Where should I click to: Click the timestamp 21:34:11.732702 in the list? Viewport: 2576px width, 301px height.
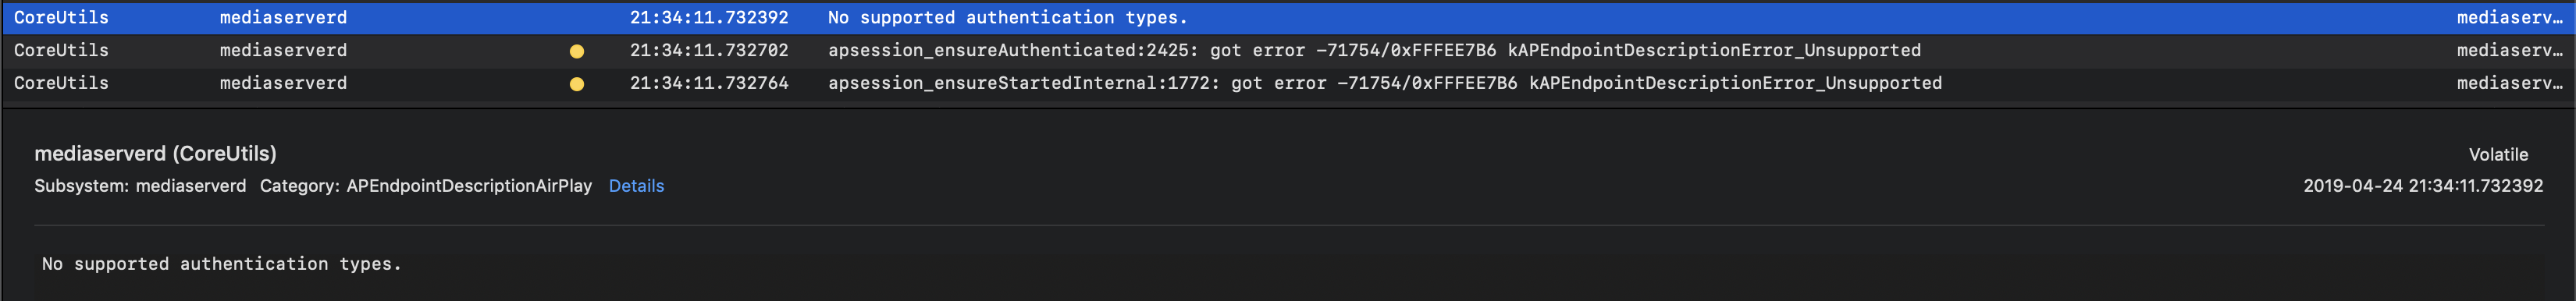pos(709,50)
